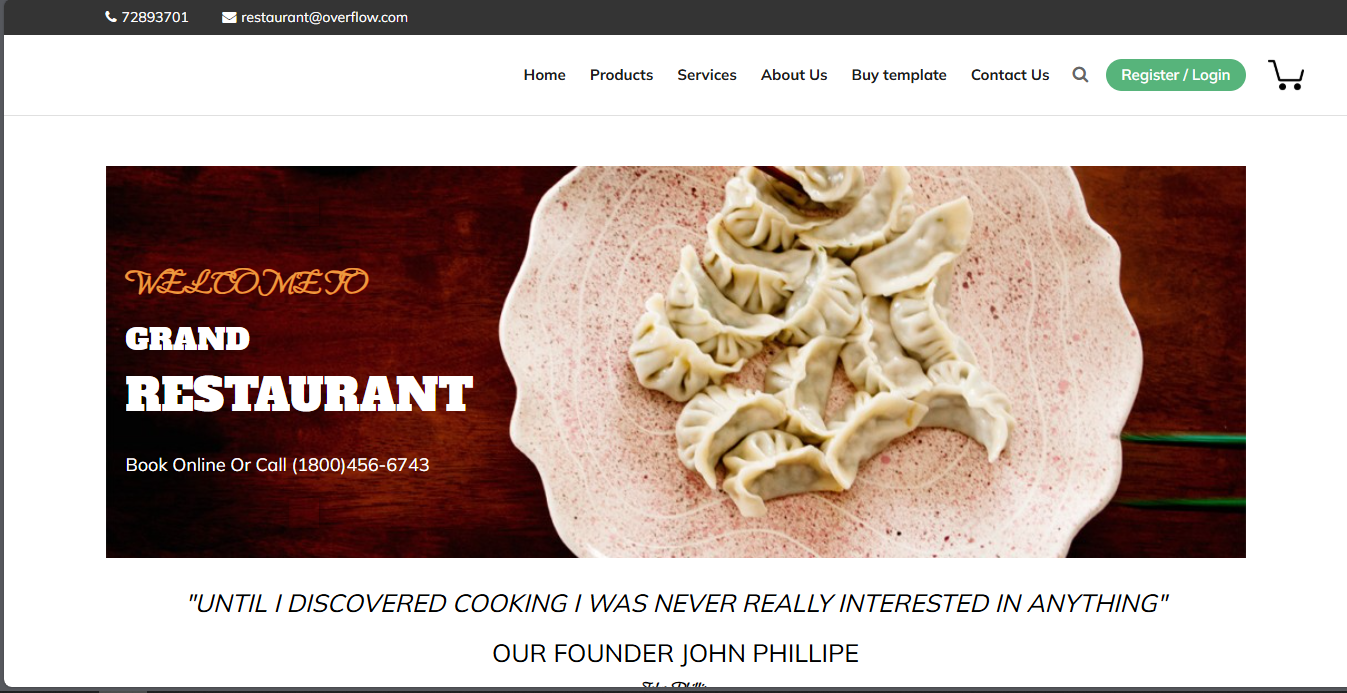This screenshot has height=693, width=1347.
Task: Click Our Founder John Phillipe heading
Action: click(676, 654)
